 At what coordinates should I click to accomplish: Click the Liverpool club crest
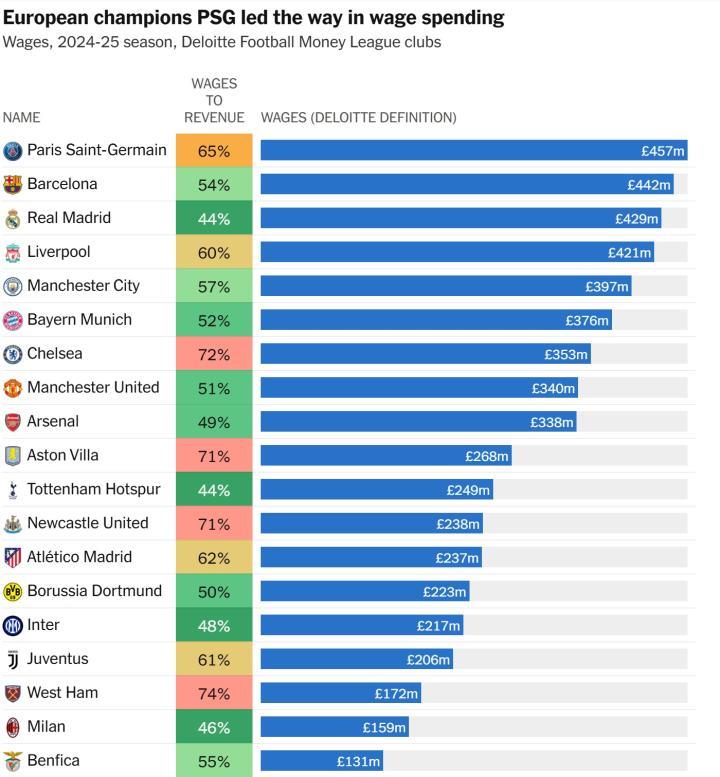click(x=12, y=252)
